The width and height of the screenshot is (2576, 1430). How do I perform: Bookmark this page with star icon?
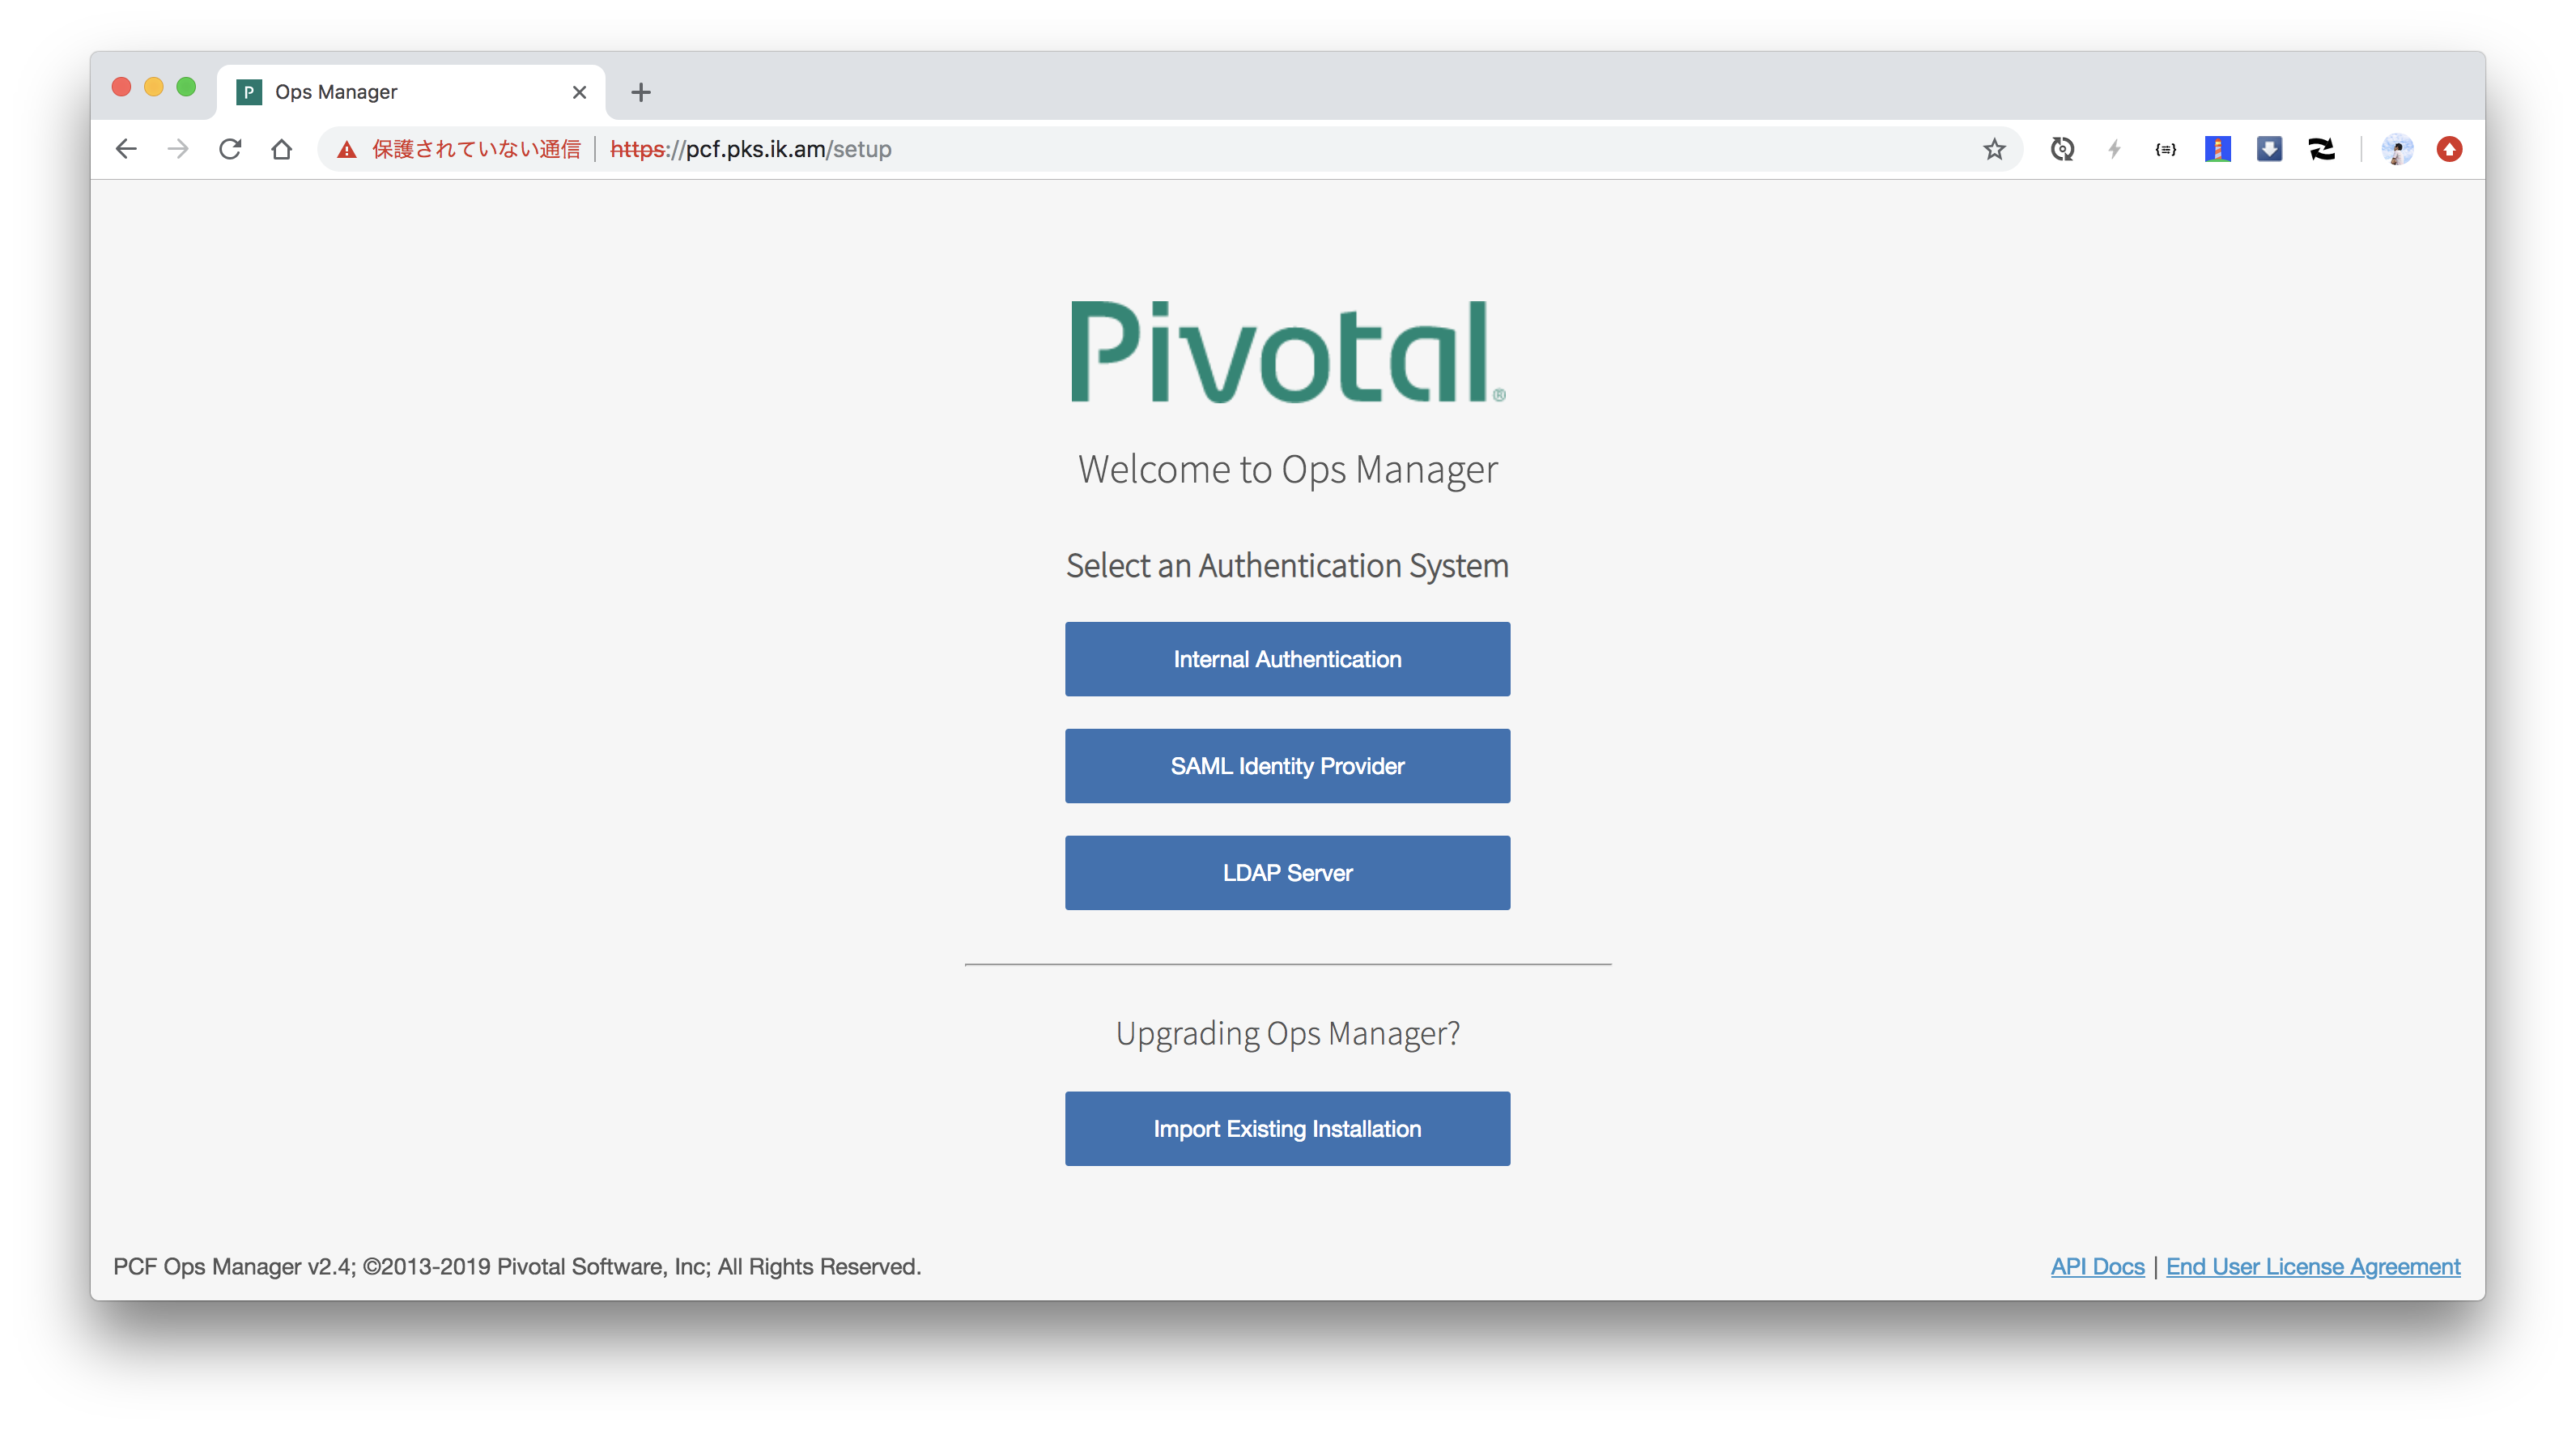coord(1994,149)
